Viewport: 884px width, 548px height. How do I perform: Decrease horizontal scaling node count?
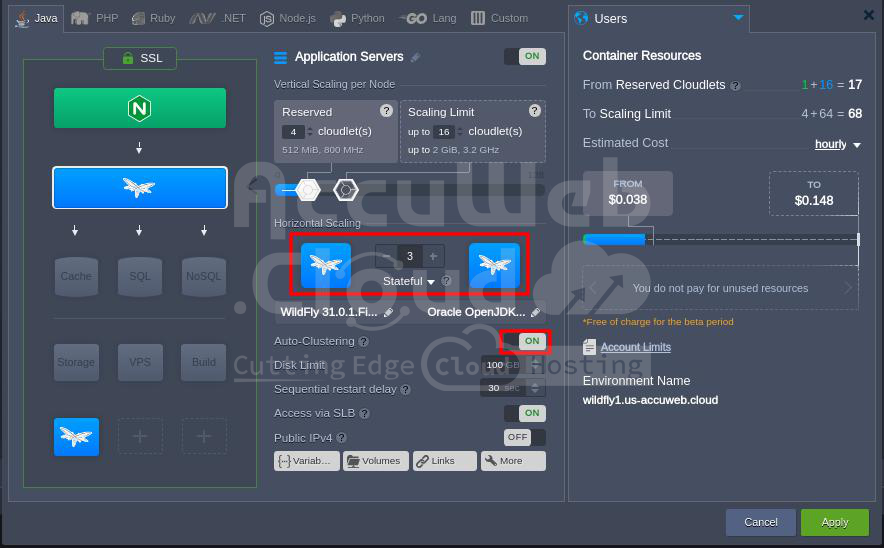[x=386, y=257]
